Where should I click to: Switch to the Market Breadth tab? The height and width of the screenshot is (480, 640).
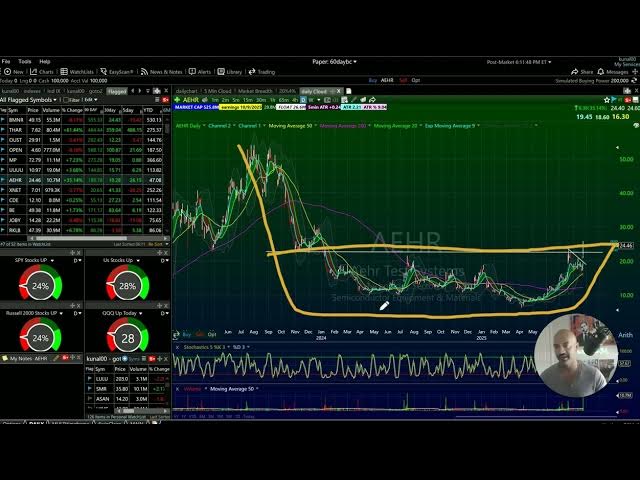pos(255,91)
